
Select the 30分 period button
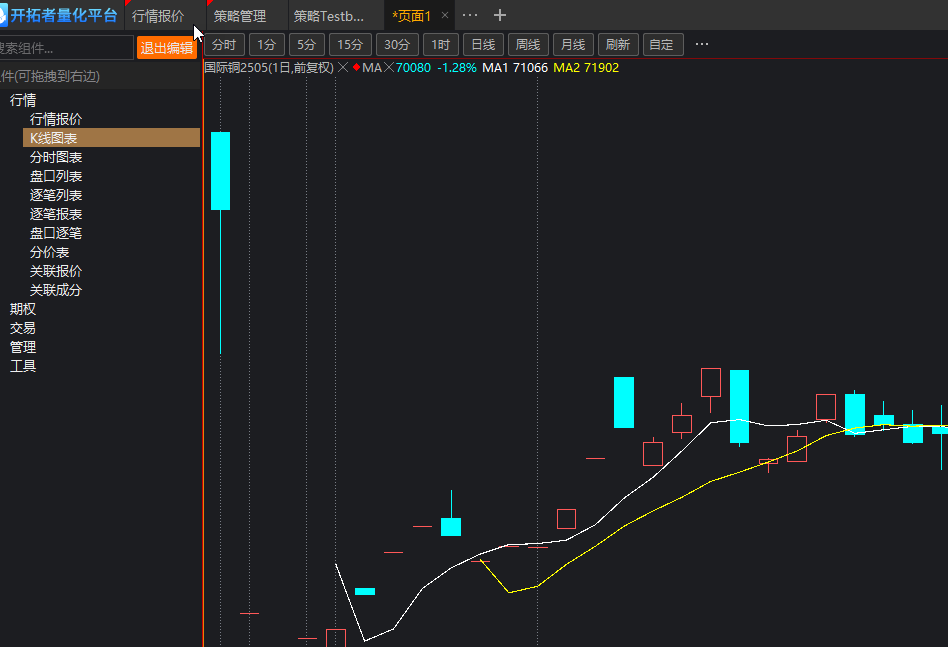tap(397, 45)
